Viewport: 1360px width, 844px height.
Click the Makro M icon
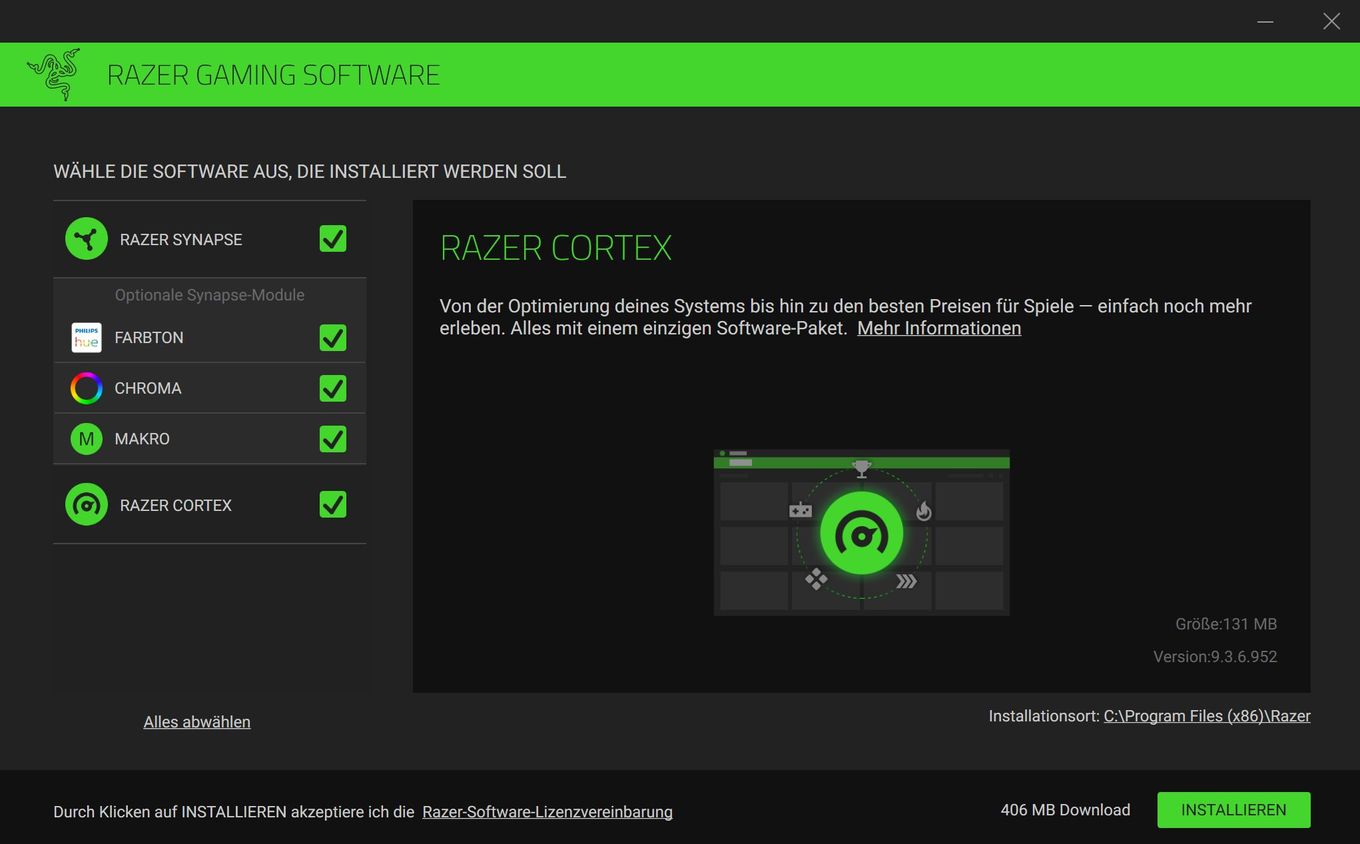tap(87, 439)
